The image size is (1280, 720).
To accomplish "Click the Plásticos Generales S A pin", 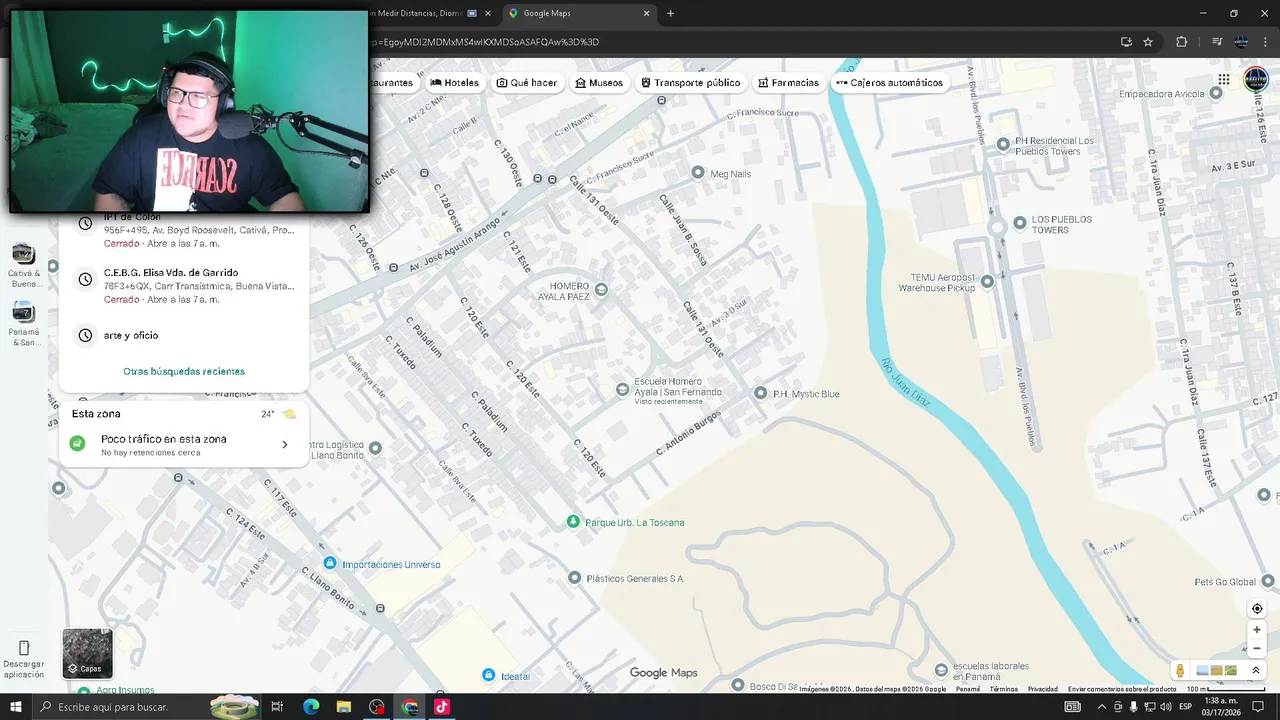I will pos(574,577).
